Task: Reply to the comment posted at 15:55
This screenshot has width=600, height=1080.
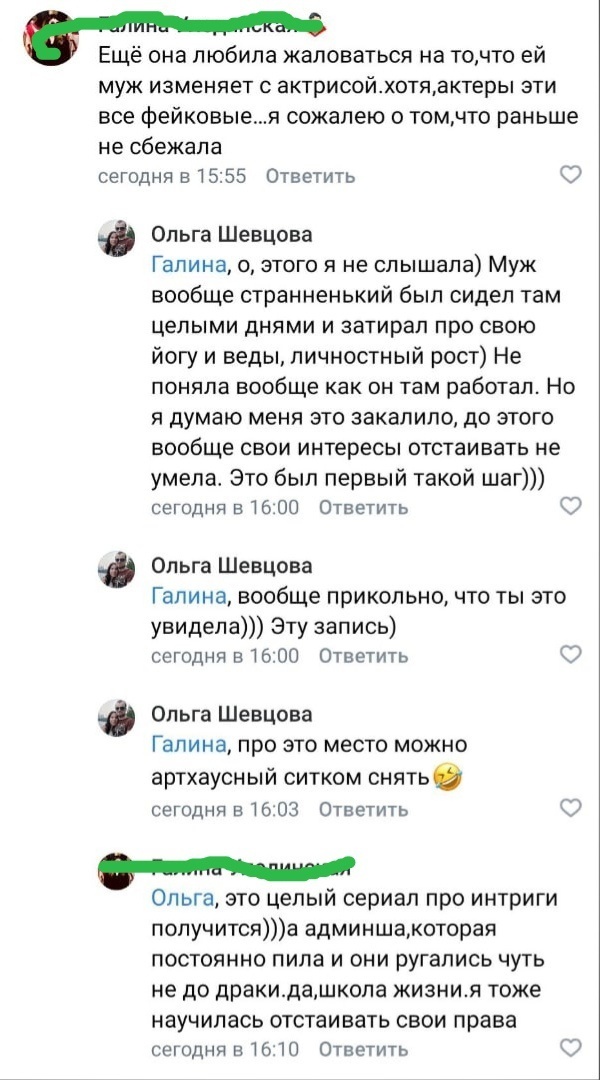Action: [x=310, y=176]
